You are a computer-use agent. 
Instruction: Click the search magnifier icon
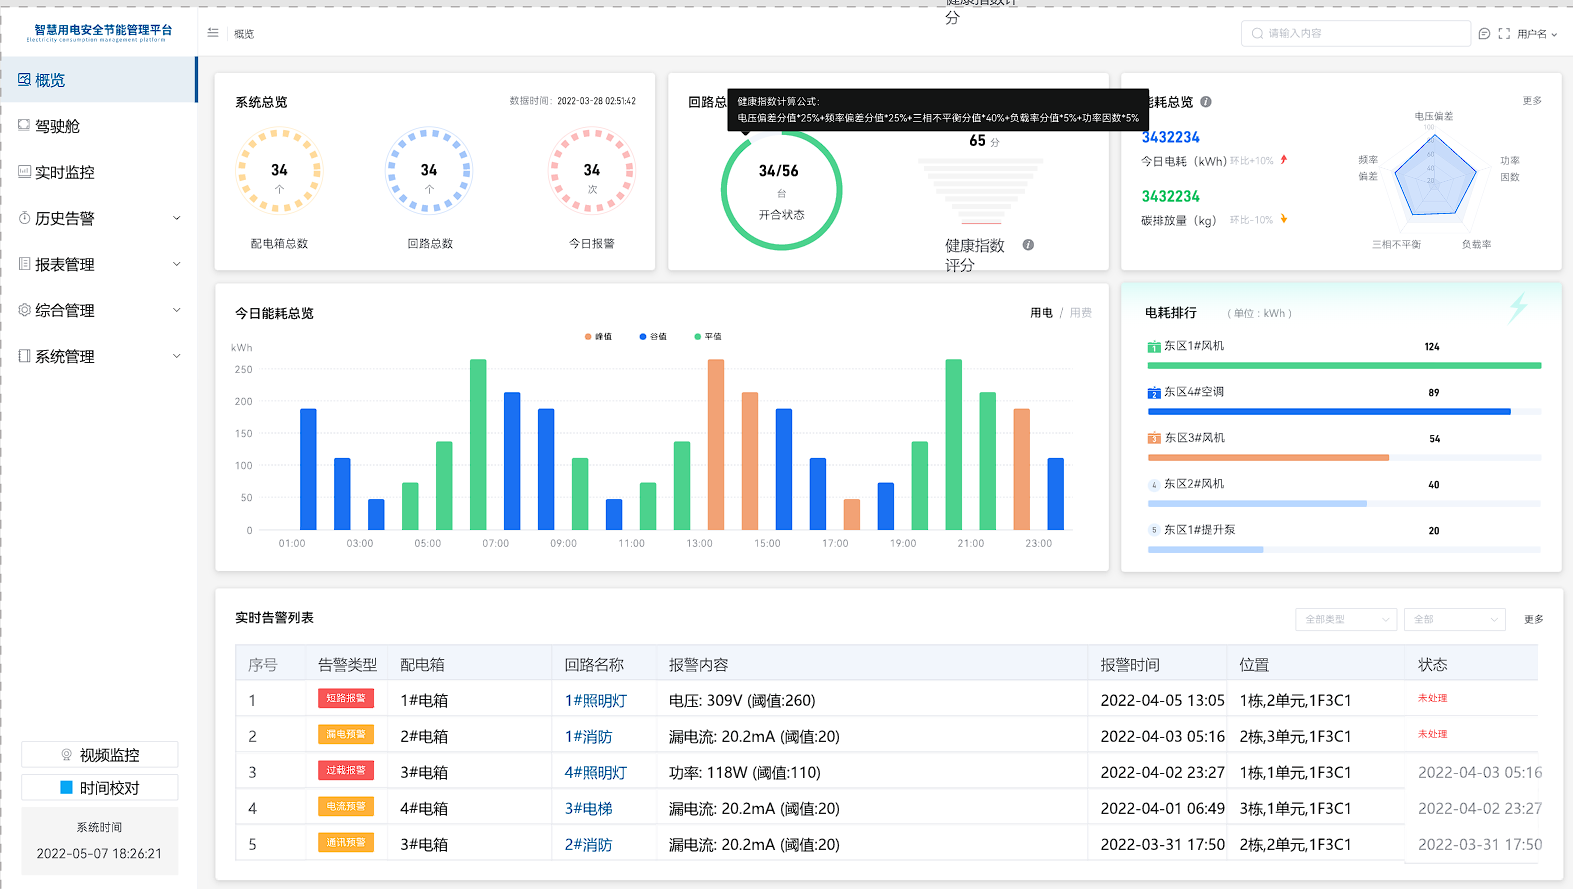(x=1258, y=34)
